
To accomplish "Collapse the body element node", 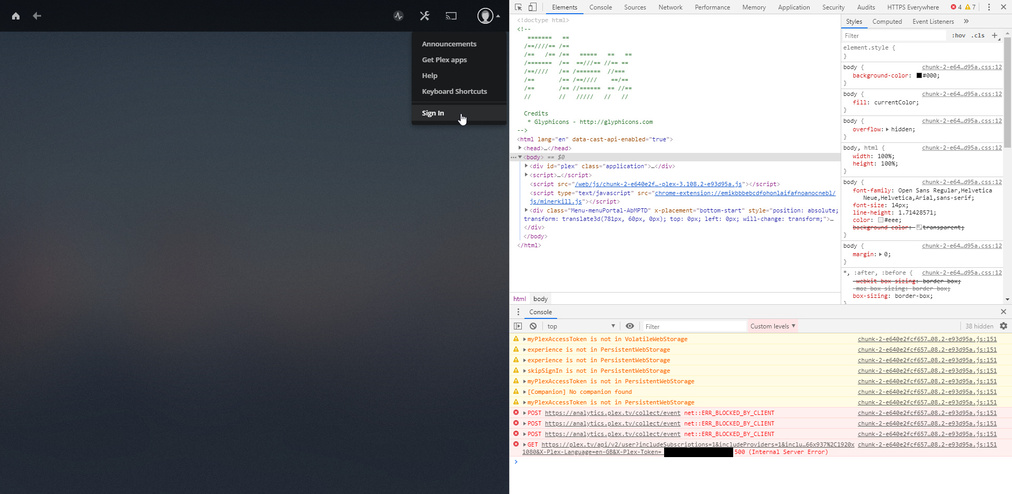I will [x=520, y=157].
